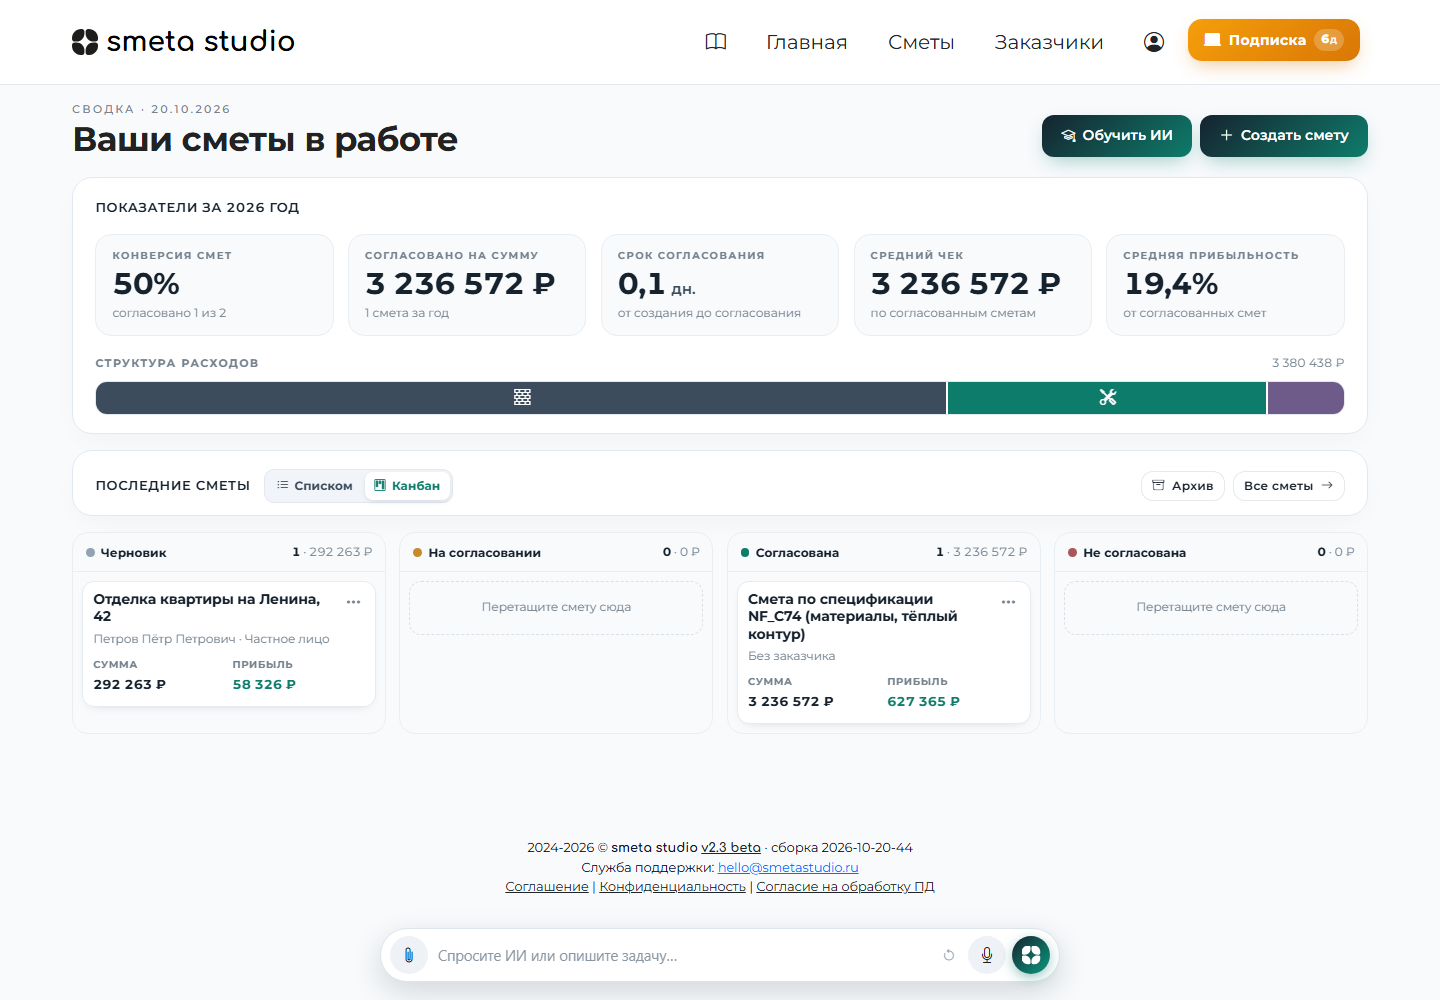This screenshot has height=1000, width=1440.
Task: Open the Смета по спецификации NF_C74 card
Action: click(x=884, y=652)
